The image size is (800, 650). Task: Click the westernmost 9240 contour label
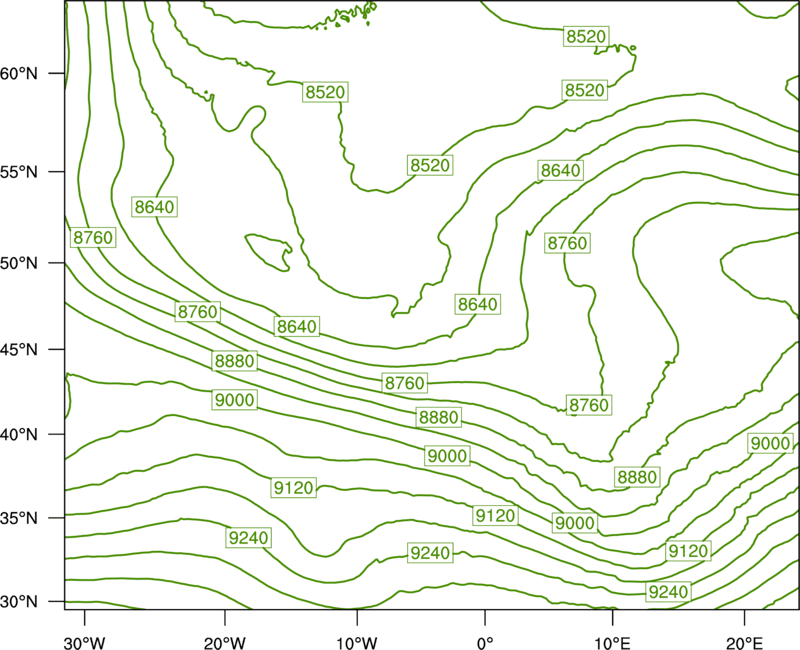point(248,537)
